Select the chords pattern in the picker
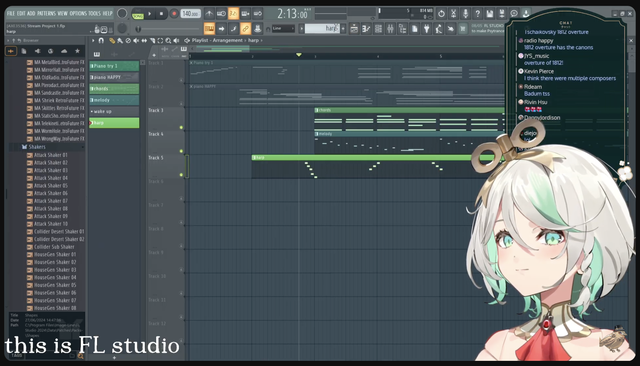Viewport: 640px width, 366px height. (x=114, y=89)
